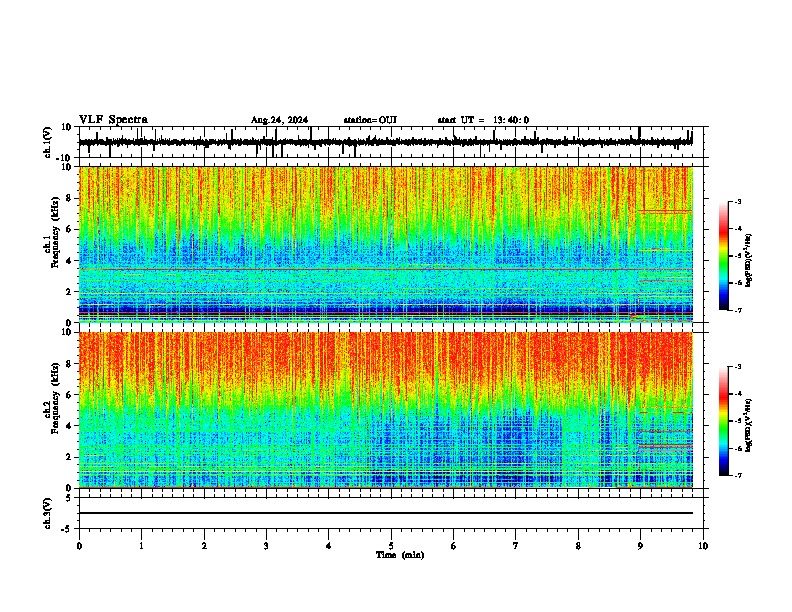Click the "-7" tick on ch.2 colorbar
Viewport: 792px width, 612px height.
[x=737, y=475]
